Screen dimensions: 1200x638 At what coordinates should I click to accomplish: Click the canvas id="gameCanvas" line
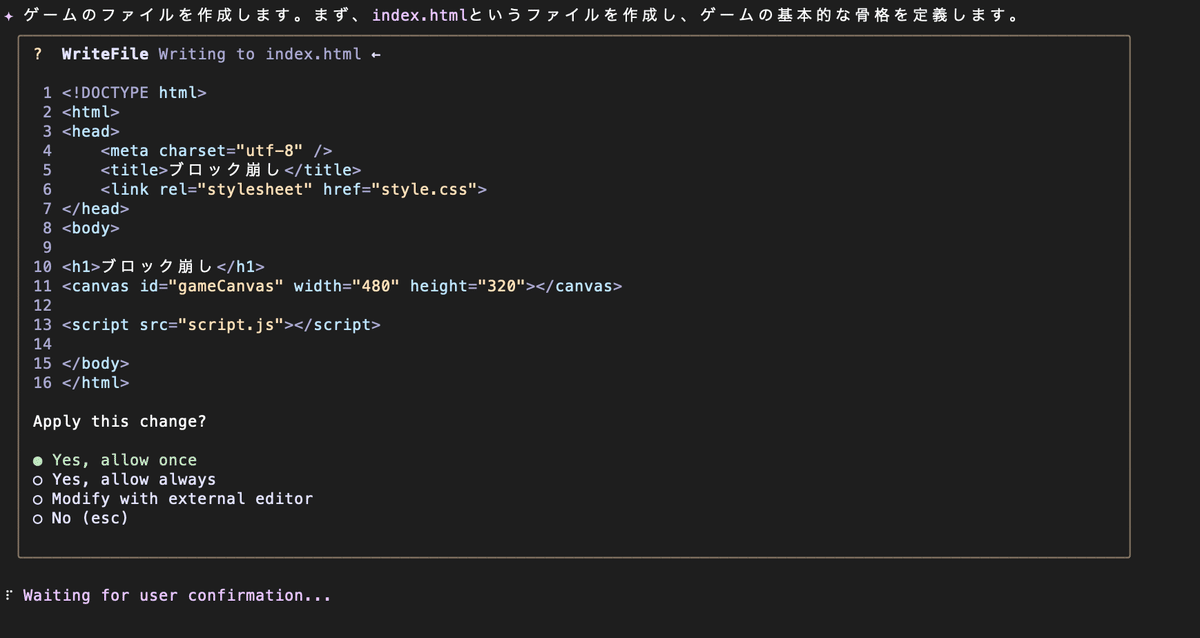click(x=342, y=286)
